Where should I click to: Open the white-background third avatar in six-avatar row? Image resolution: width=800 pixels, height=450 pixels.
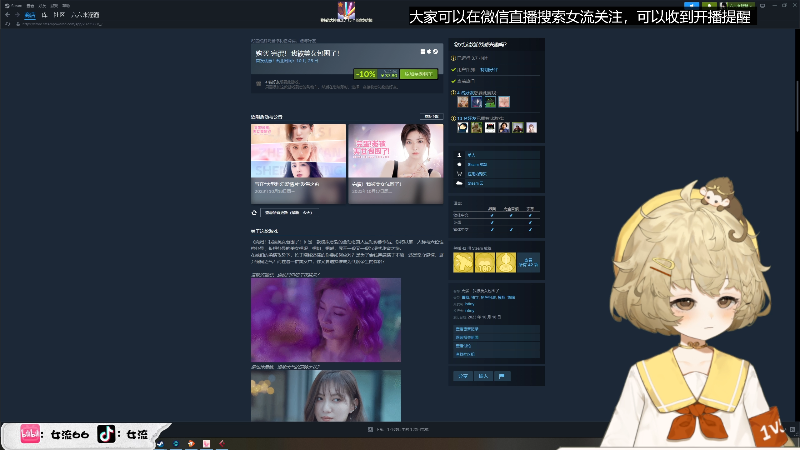tap(490, 128)
